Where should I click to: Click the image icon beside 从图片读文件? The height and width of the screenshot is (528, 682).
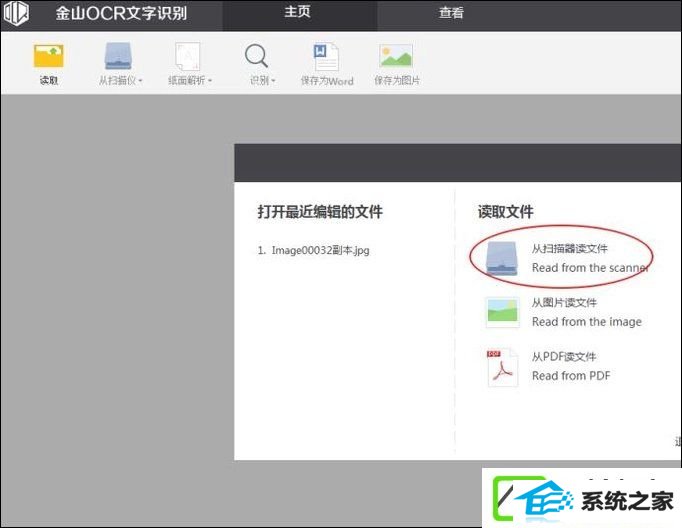(502, 312)
